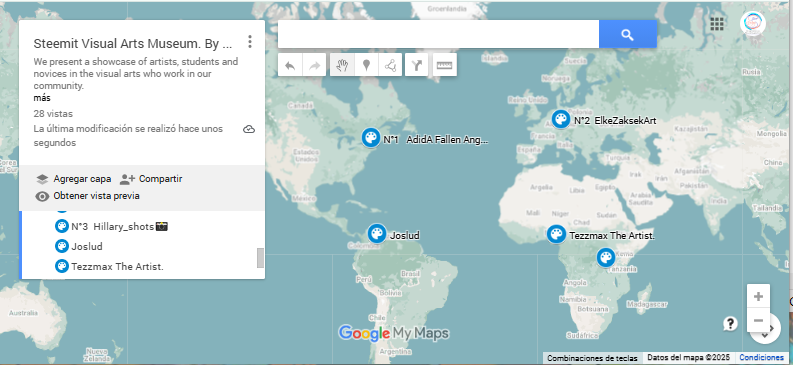The width and height of the screenshot is (793, 365).
Task: Zoom out with the minus button
Action: [x=758, y=320]
